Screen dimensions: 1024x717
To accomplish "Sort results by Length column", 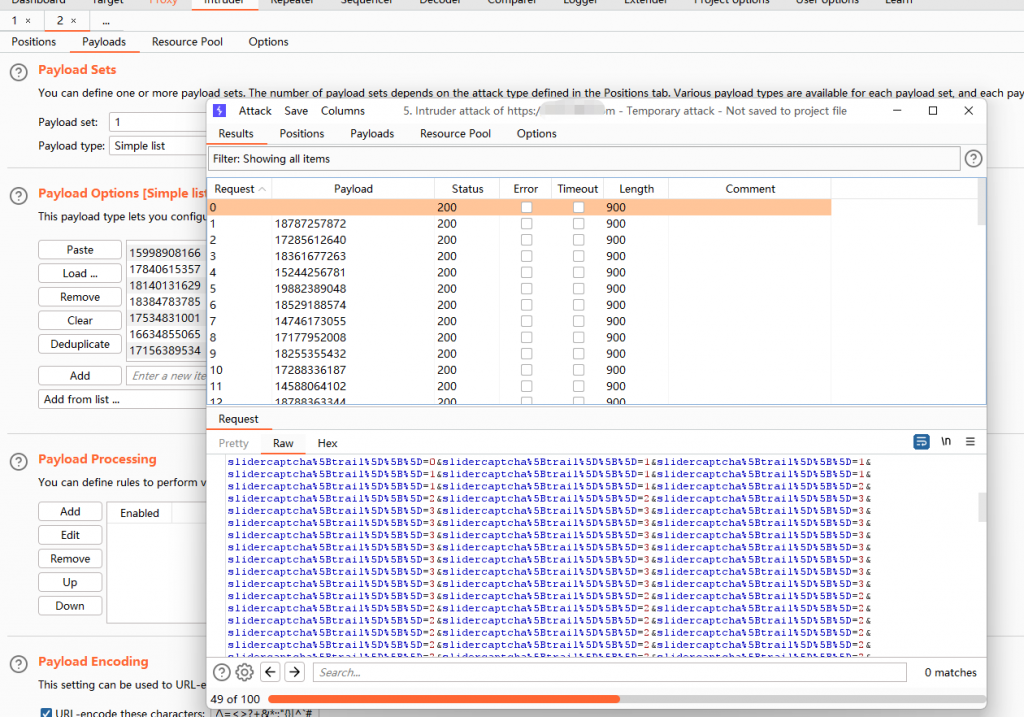I will coord(636,189).
